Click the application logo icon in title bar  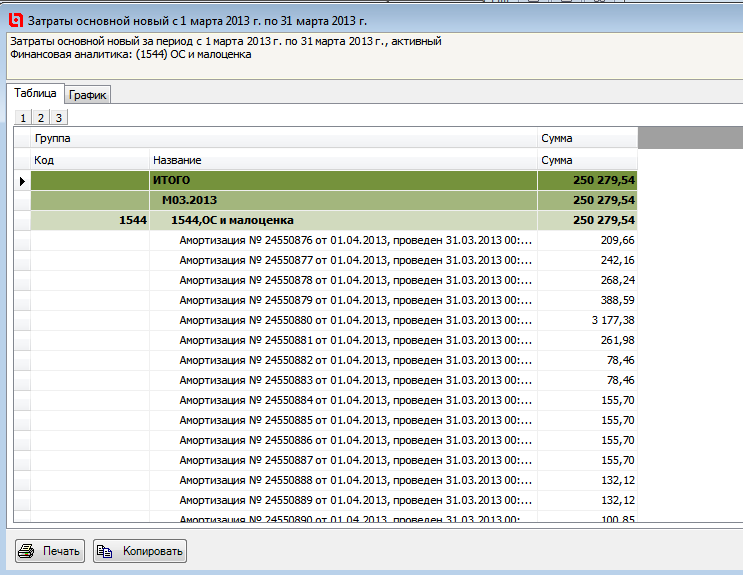(x=14, y=19)
